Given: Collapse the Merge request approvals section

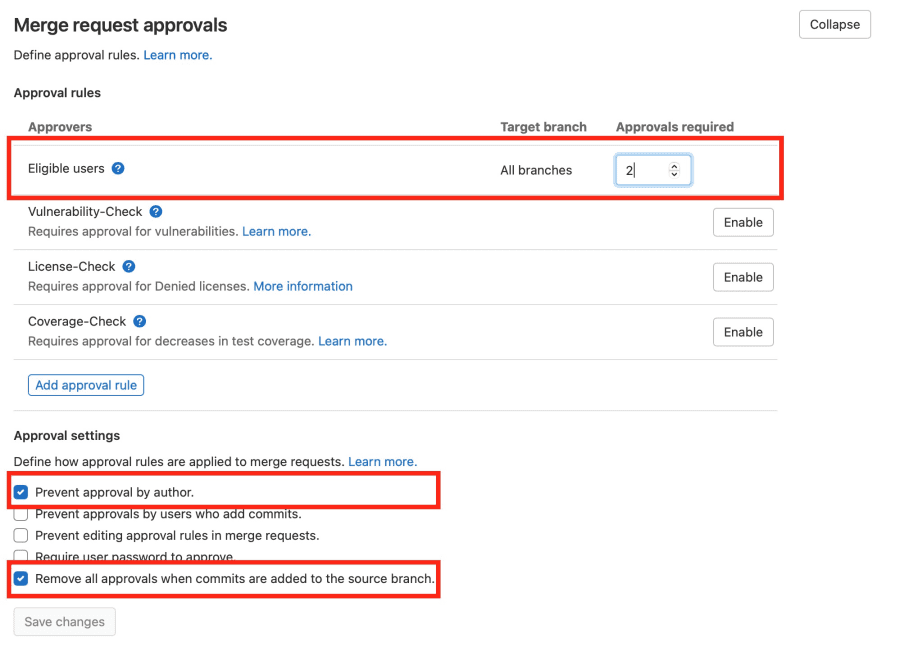Looking at the screenshot, I should 834,25.
